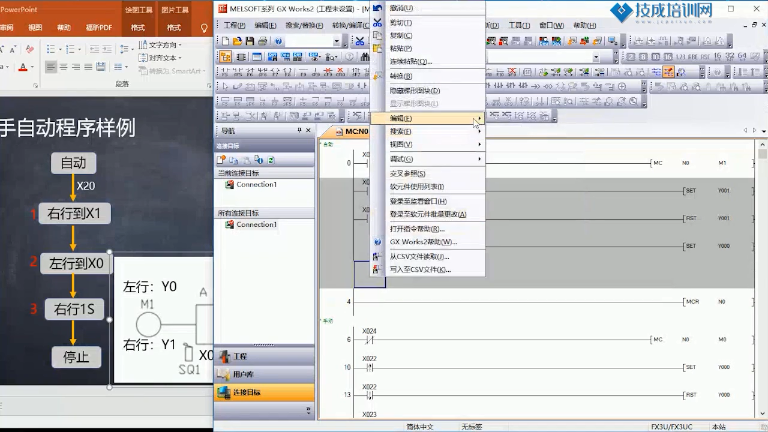This screenshot has width=768, height=432.
Task: Click the undo icon in the context menu
Action: pos(377,8)
